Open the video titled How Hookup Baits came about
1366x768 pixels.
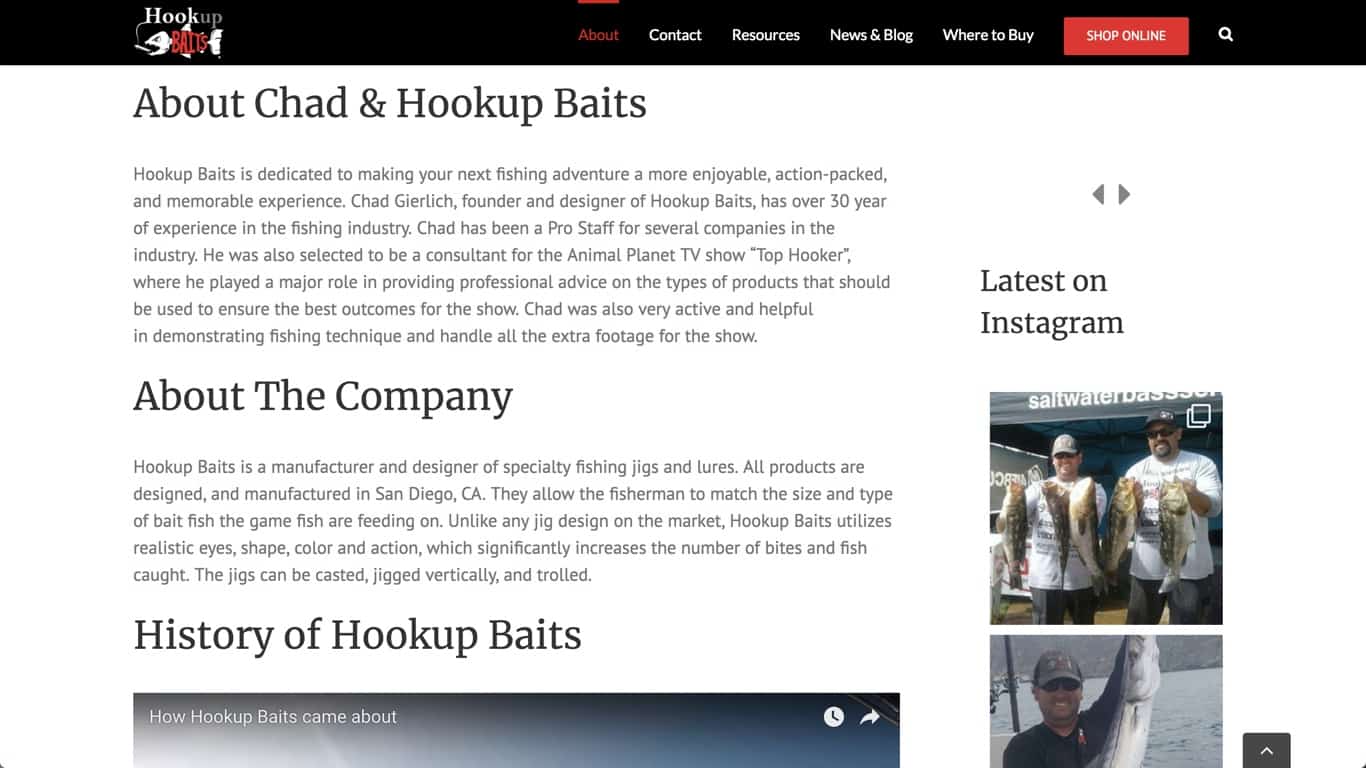click(x=273, y=717)
